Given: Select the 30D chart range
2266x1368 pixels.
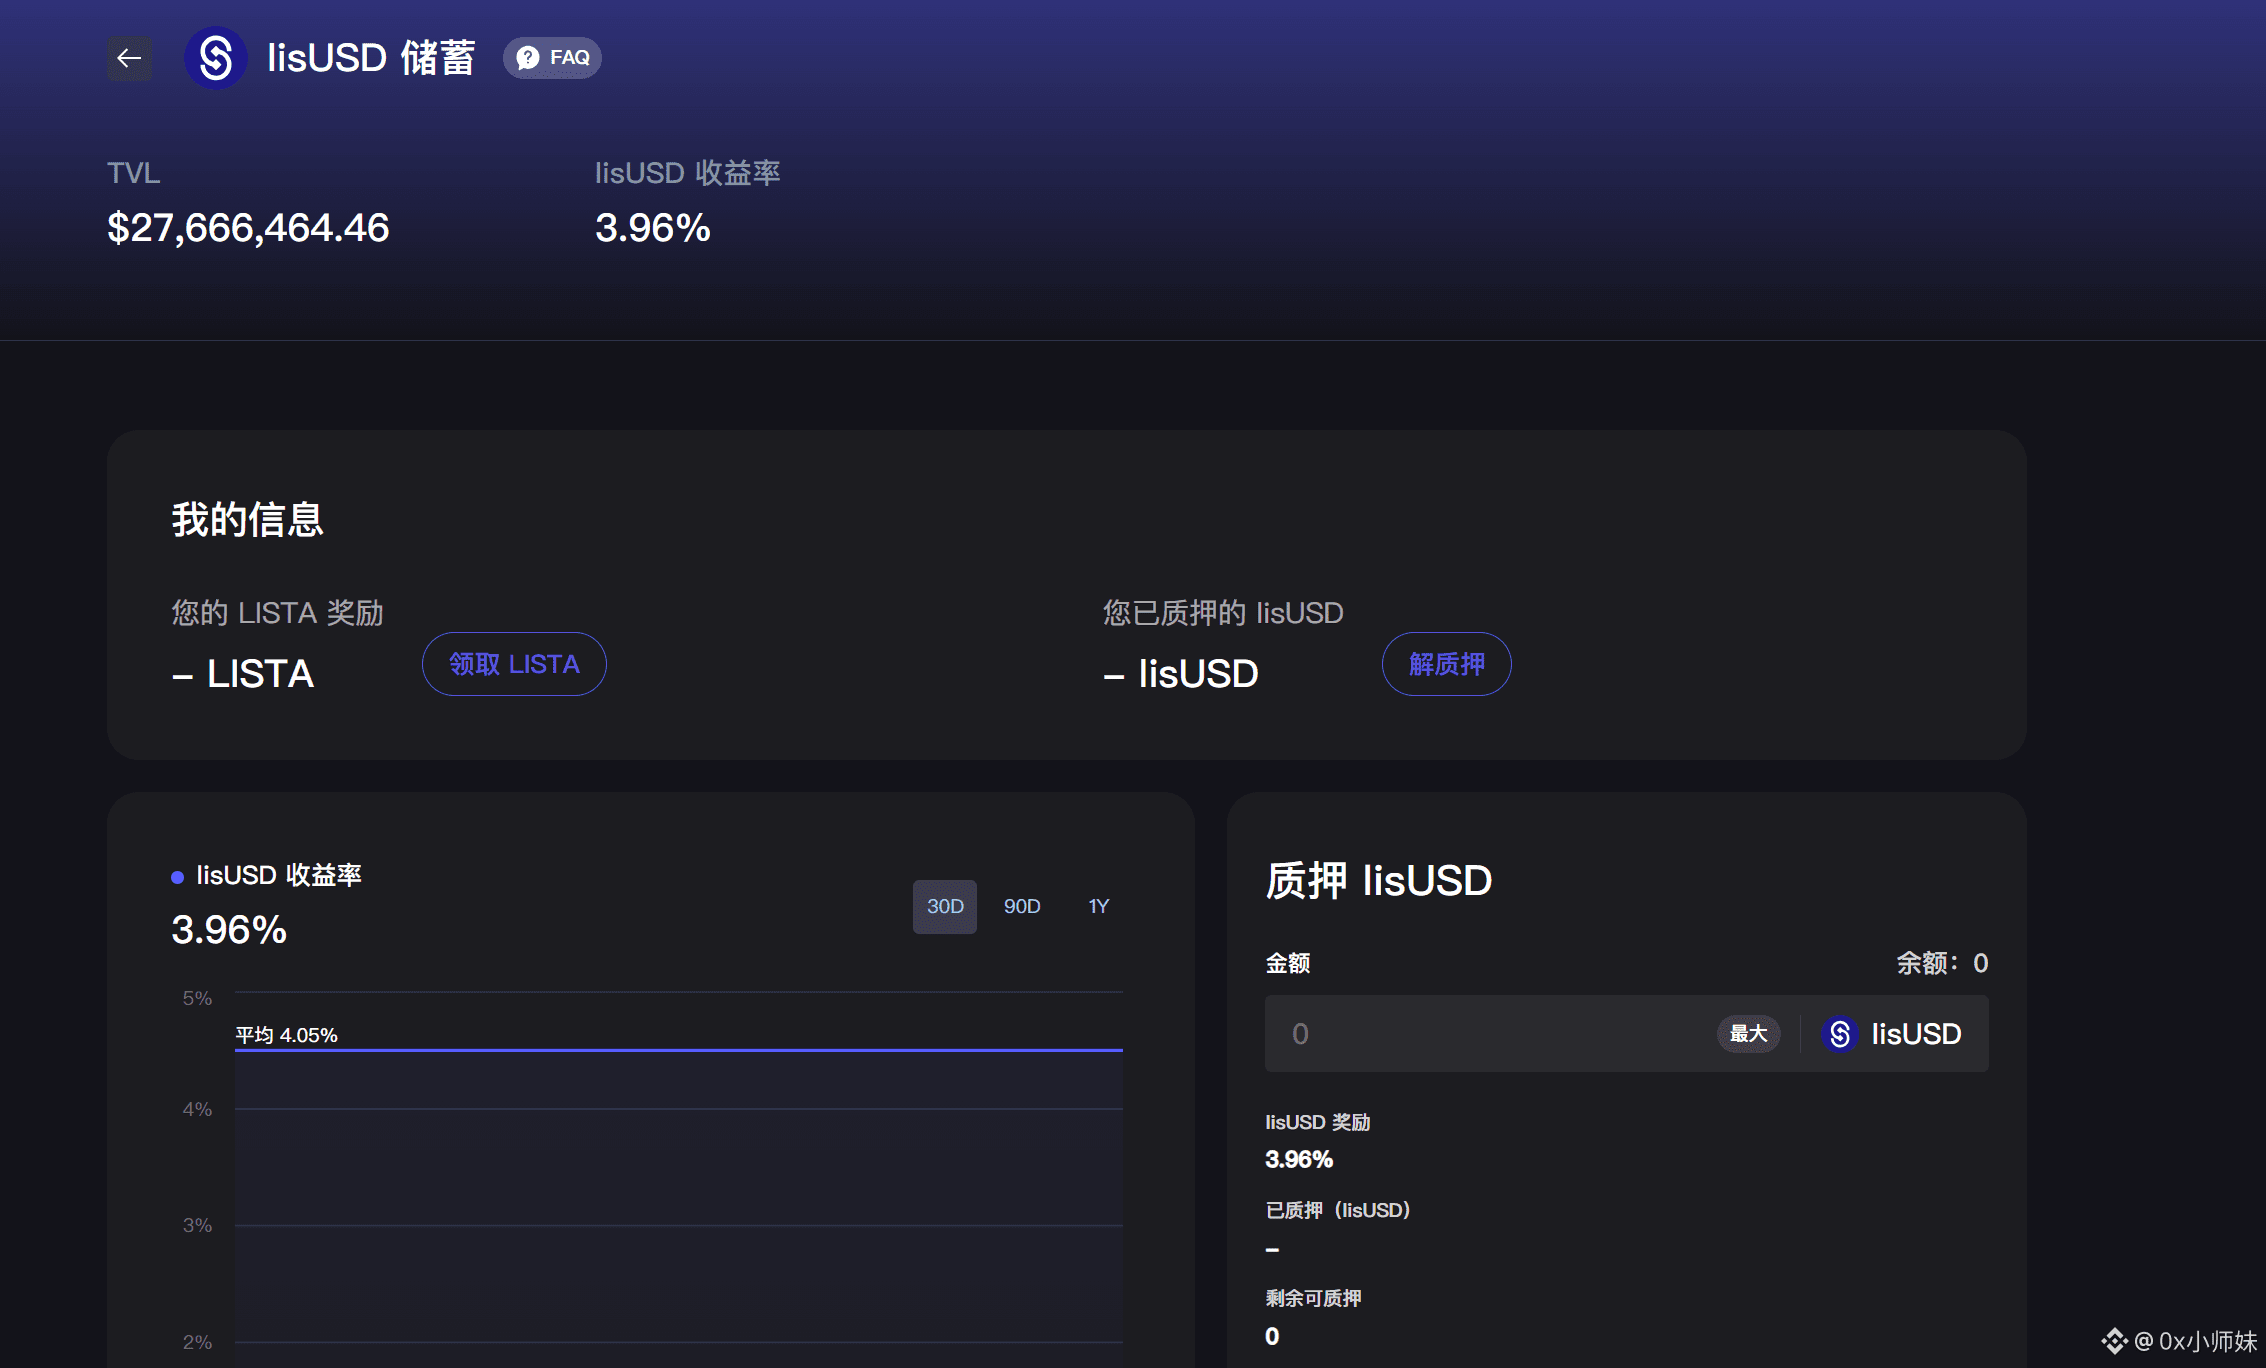Looking at the screenshot, I should [944, 906].
